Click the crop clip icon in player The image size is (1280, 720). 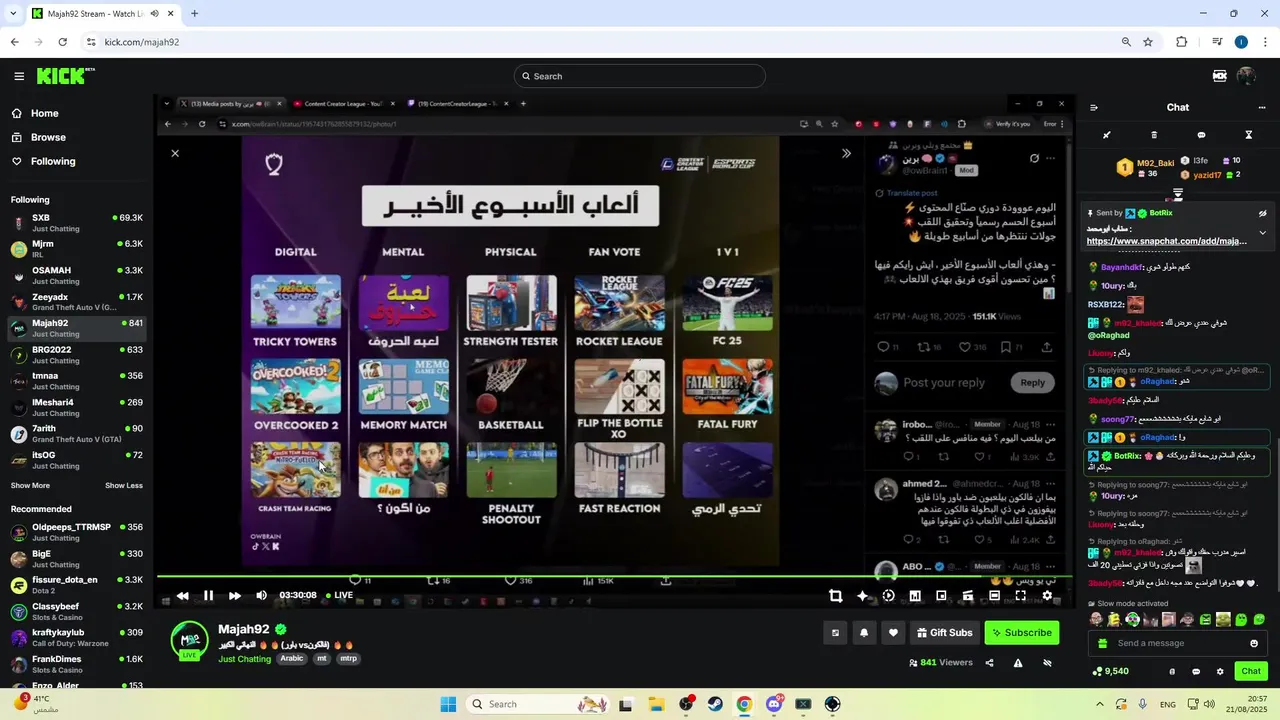pos(835,595)
